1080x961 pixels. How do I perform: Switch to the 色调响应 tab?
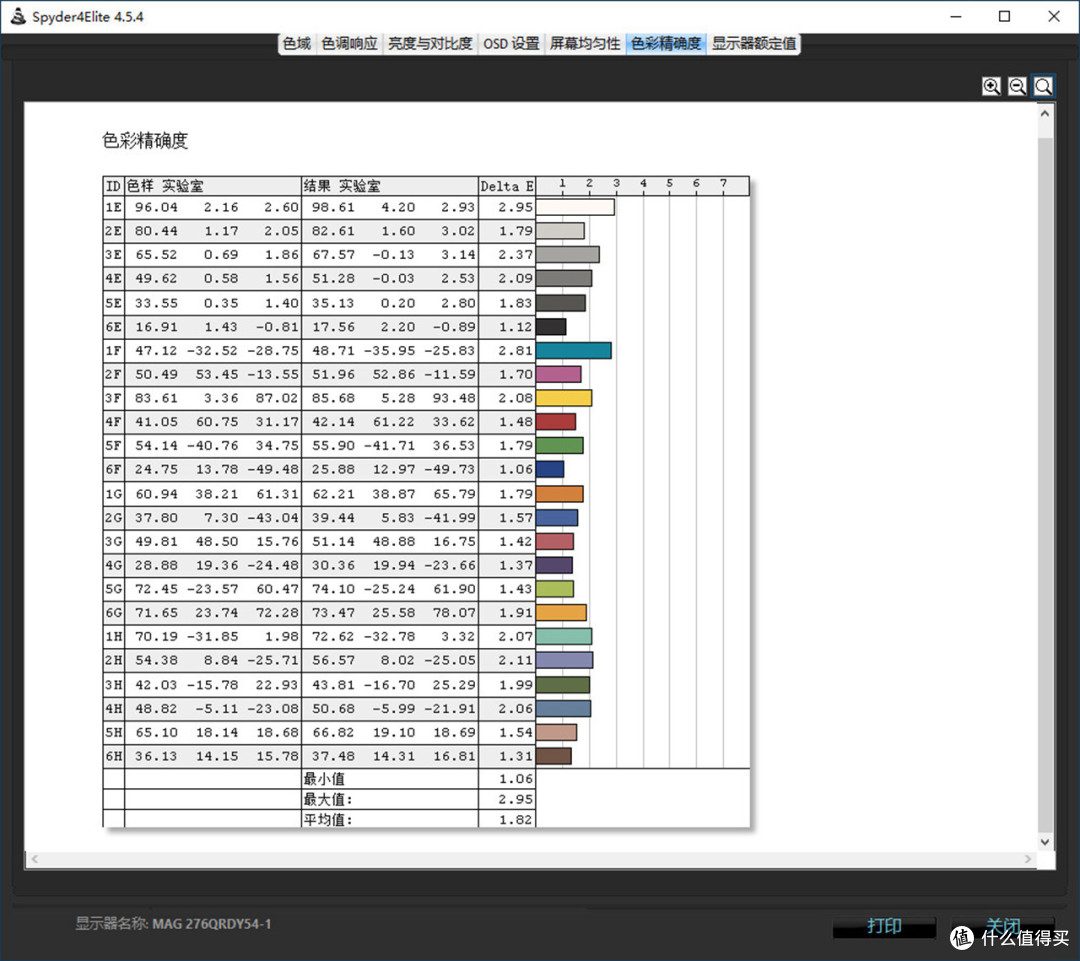[349, 43]
